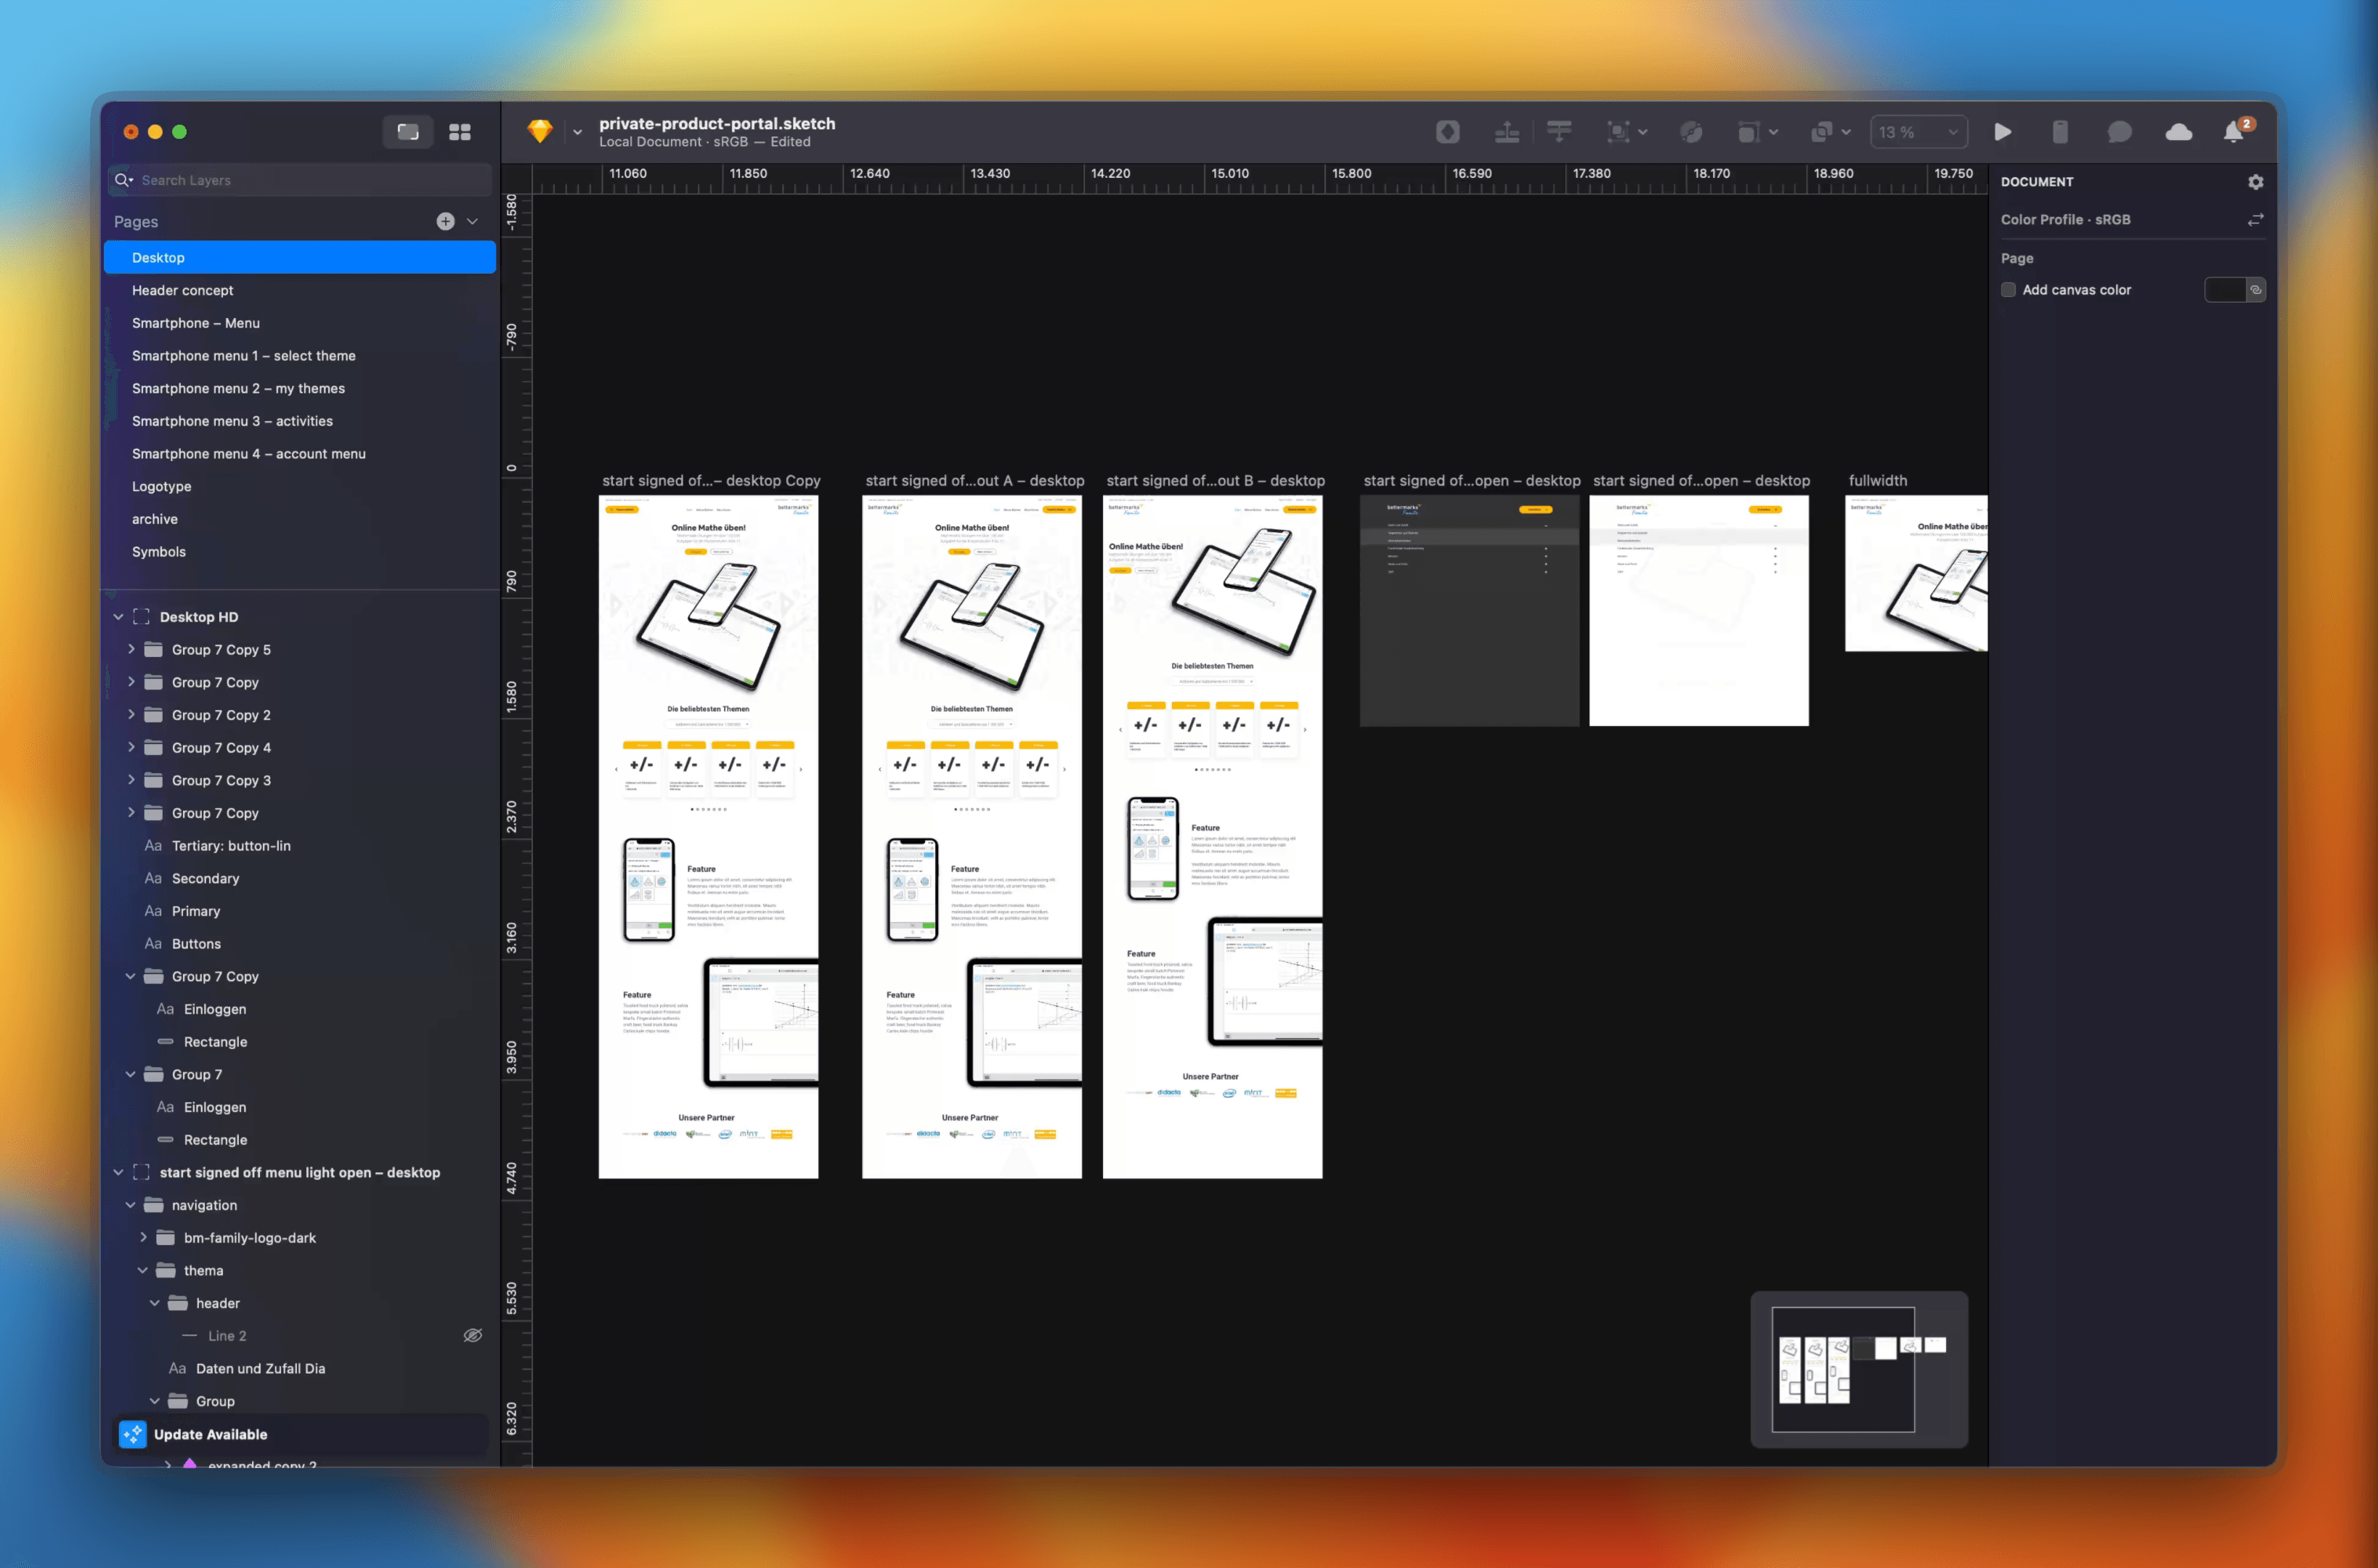This screenshot has height=1568, width=2378.
Task: Click the canvas color swatch
Action: (x=2224, y=290)
